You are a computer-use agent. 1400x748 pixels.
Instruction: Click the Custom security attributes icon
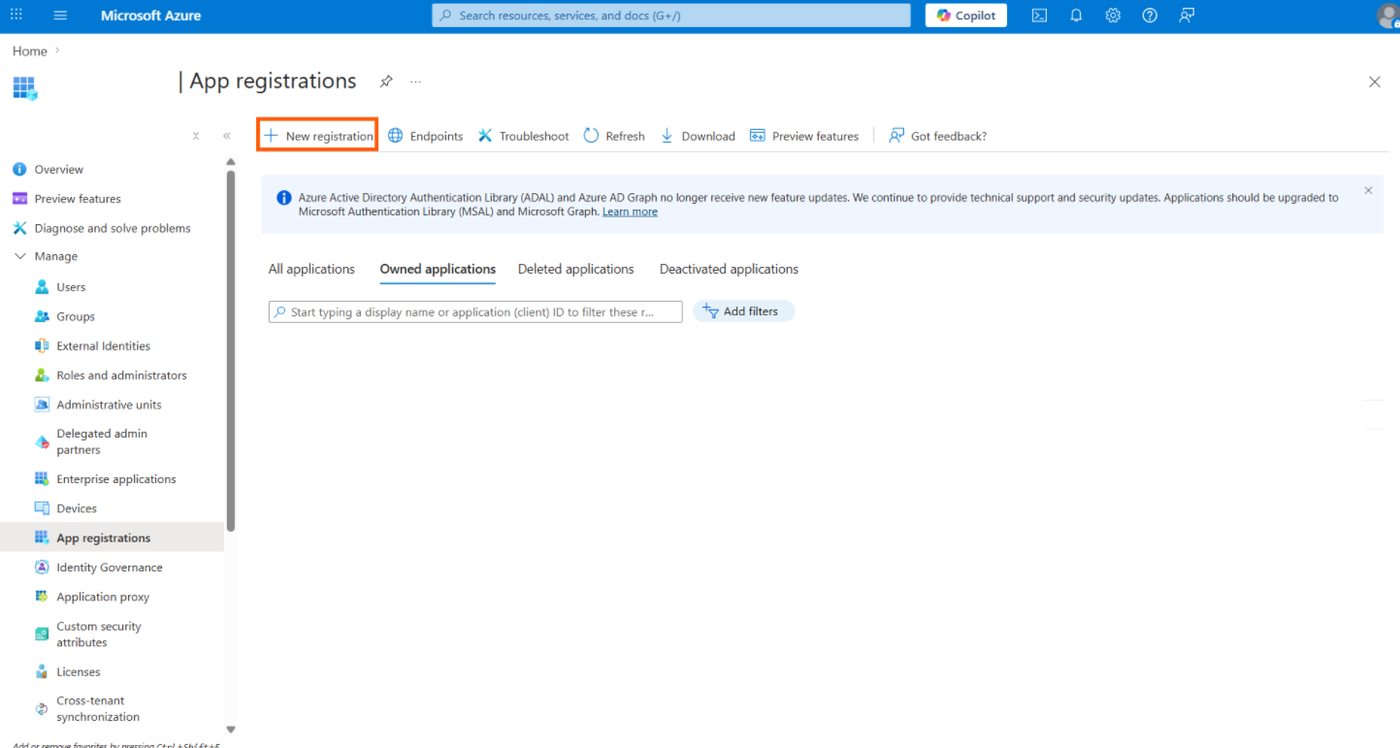(42, 634)
